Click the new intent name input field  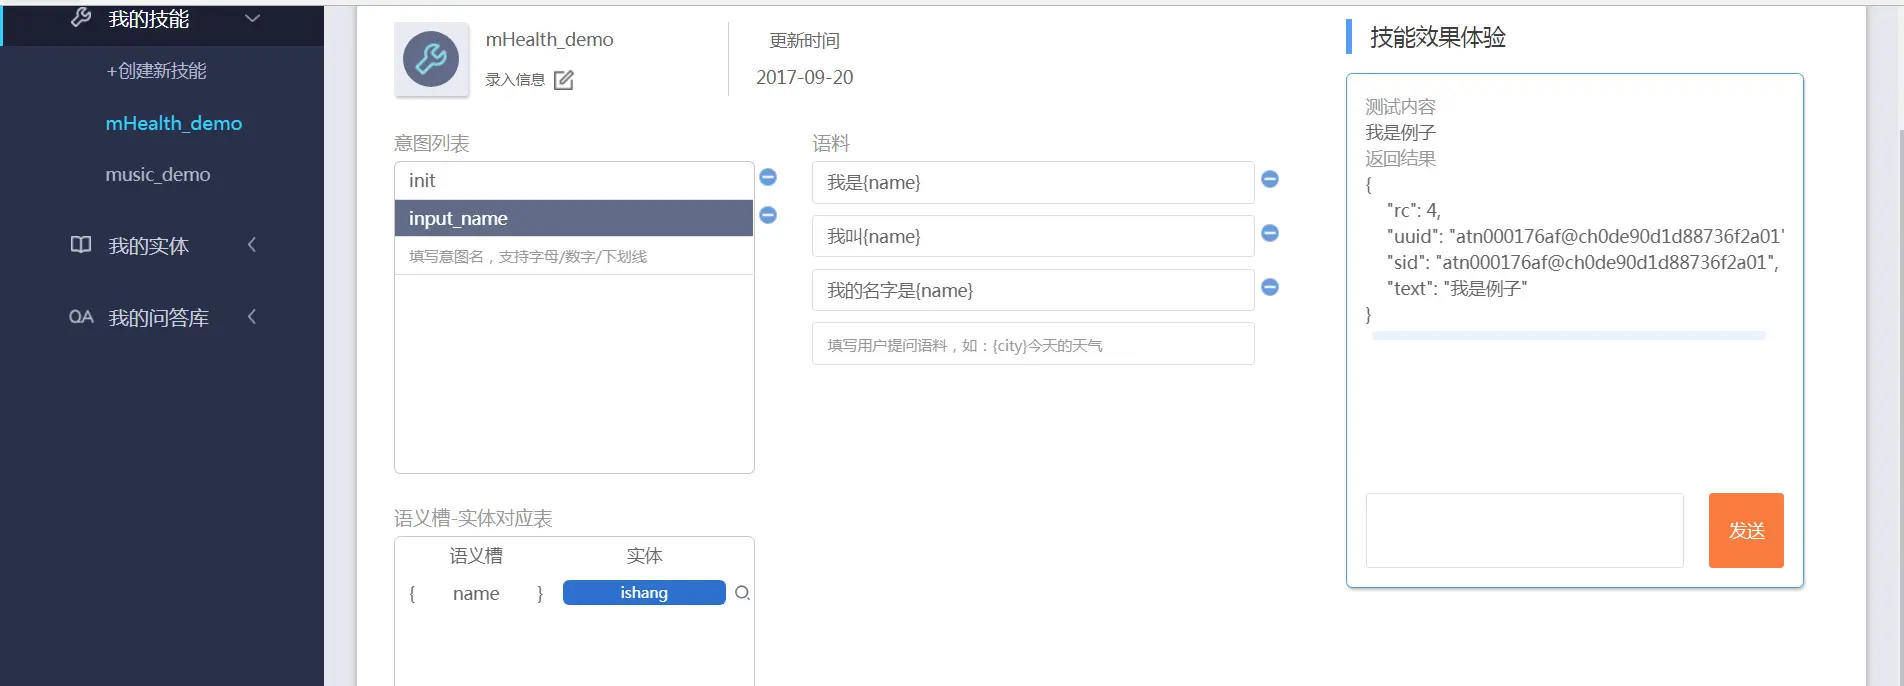(x=574, y=256)
